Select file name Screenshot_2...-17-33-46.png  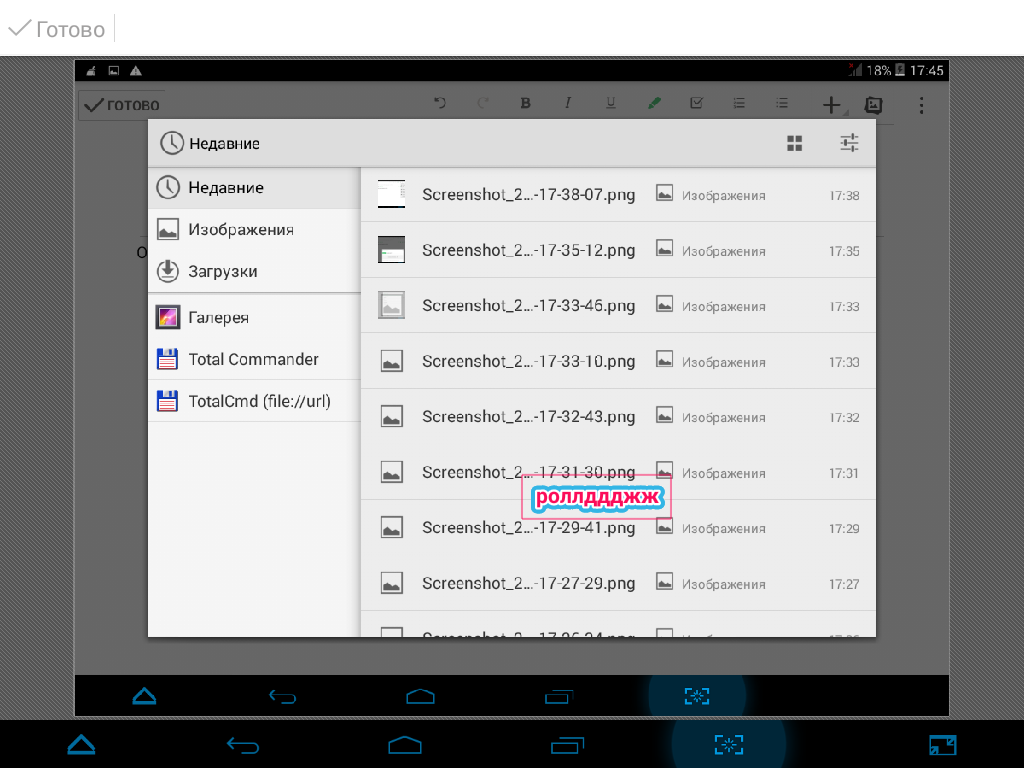click(528, 306)
